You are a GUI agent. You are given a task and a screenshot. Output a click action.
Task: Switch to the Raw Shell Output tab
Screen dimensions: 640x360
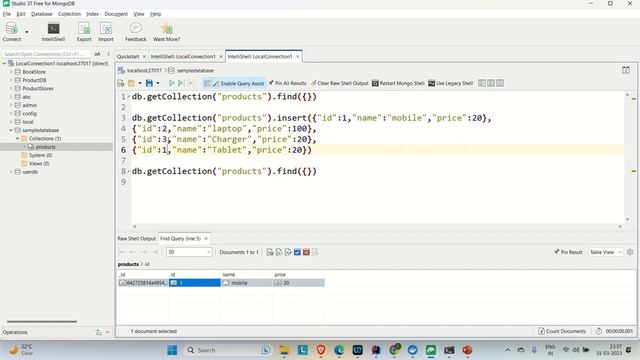137,239
